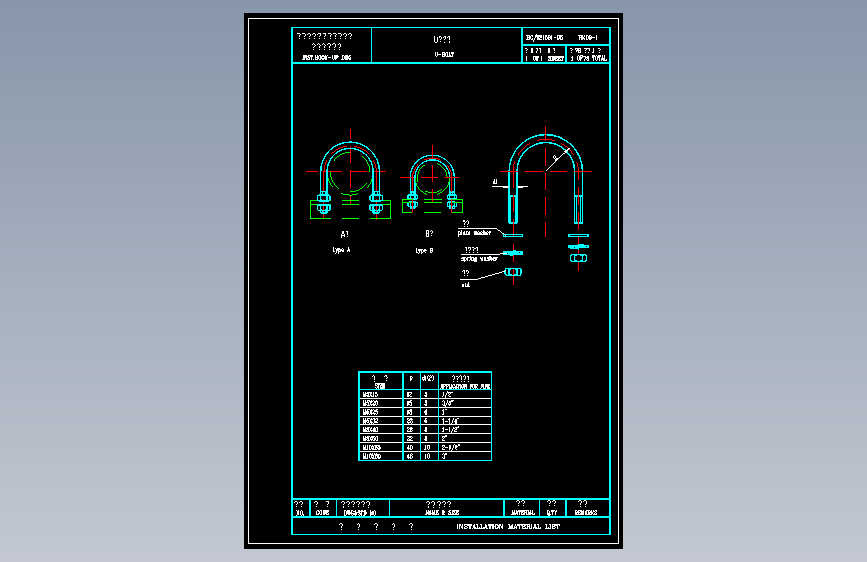Screen dimensions: 867x562
Task: Click the 'INSTALLATION MATERIAL LIST' text
Action: (508, 527)
